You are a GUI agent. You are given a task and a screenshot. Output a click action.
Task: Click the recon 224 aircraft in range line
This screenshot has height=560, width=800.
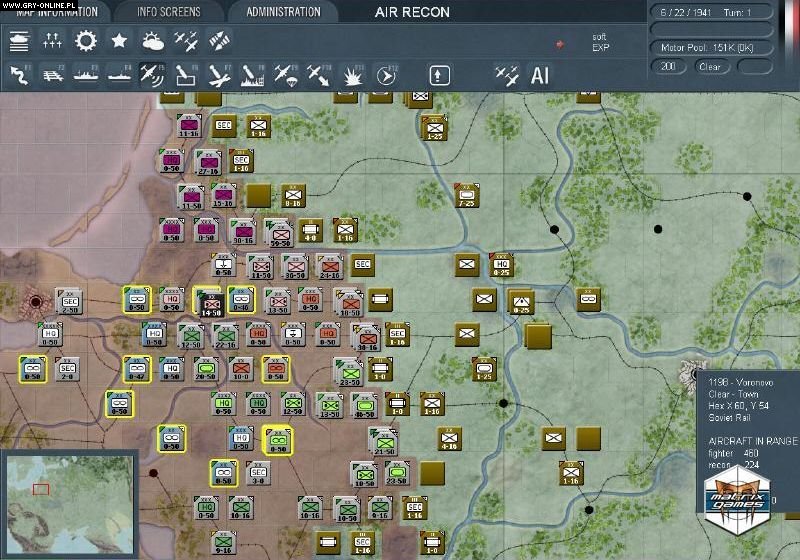pos(733,465)
